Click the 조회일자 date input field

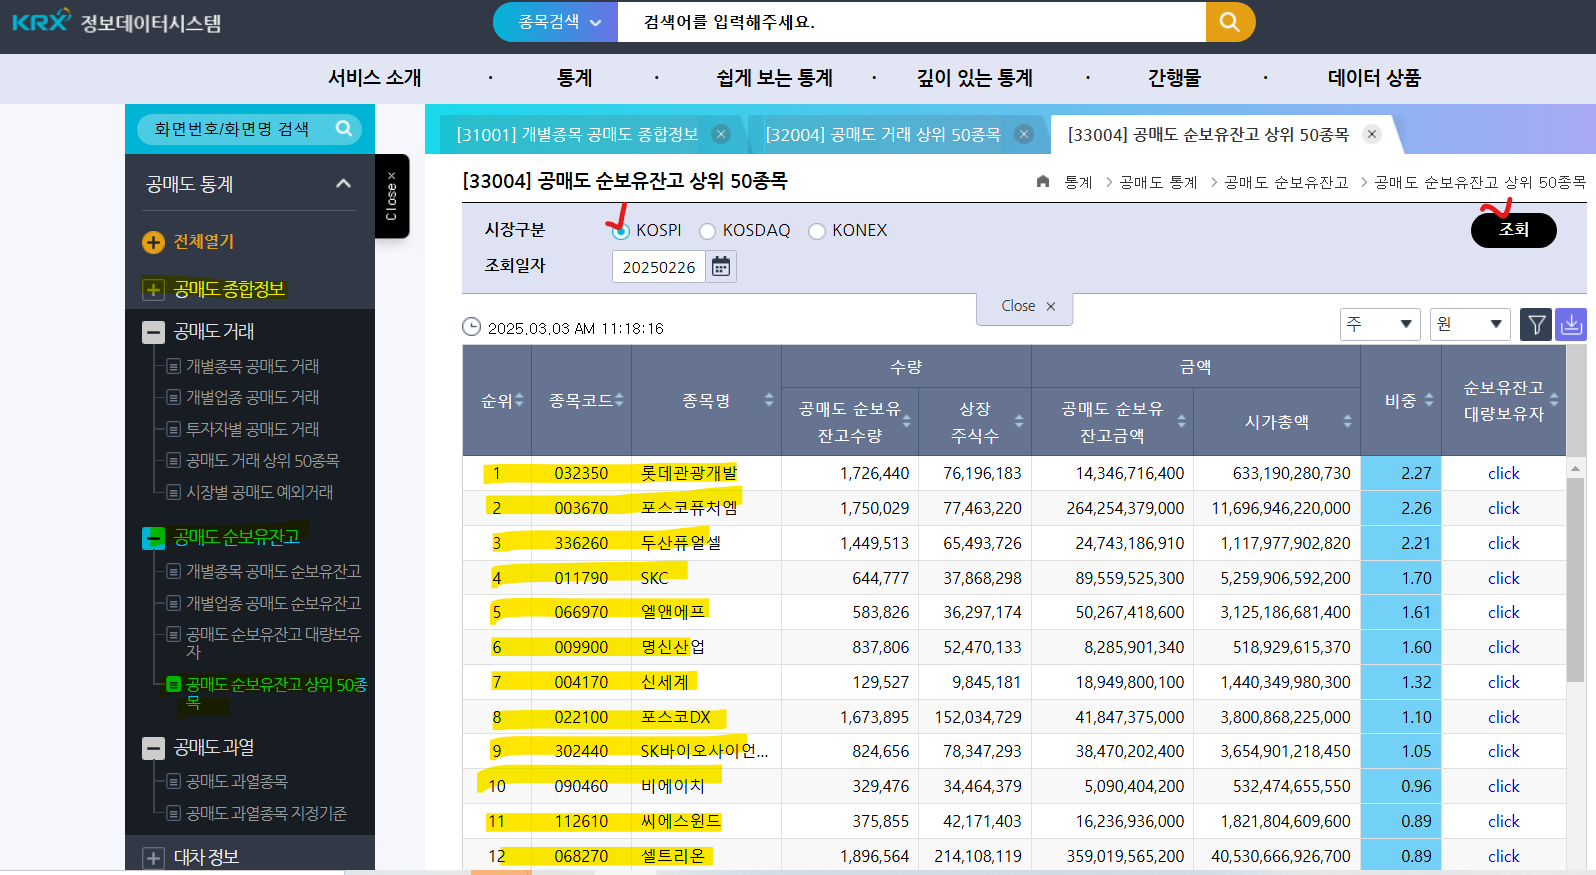pyautogui.click(x=659, y=267)
